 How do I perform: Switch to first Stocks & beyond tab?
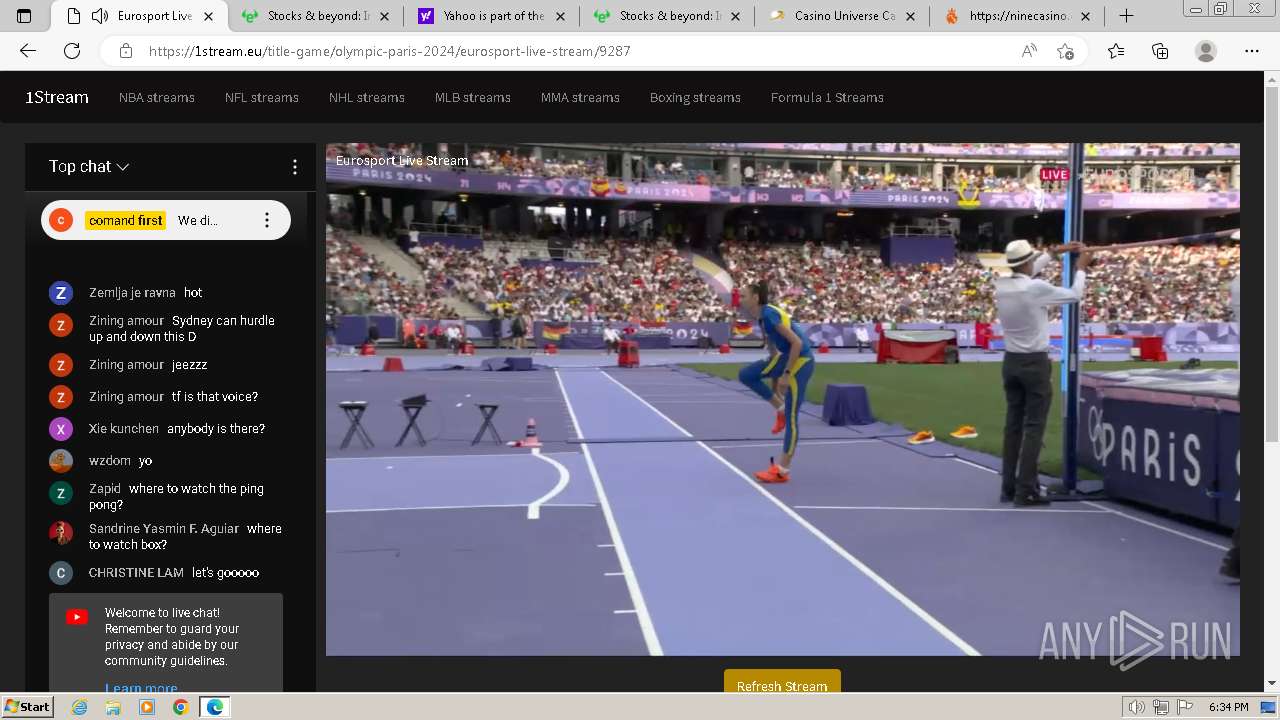(x=317, y=16)
